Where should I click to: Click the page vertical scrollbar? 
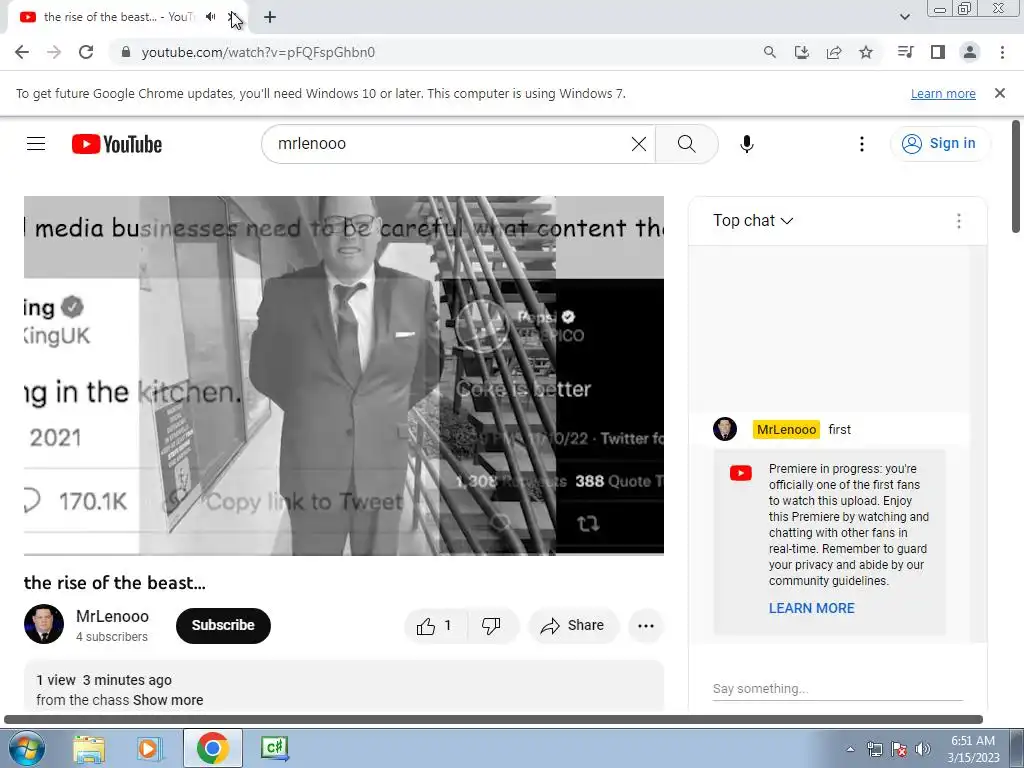click(1016, 176)
